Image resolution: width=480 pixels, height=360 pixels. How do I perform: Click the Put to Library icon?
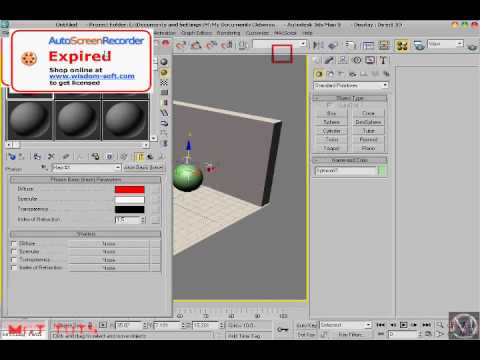point(95,156)
